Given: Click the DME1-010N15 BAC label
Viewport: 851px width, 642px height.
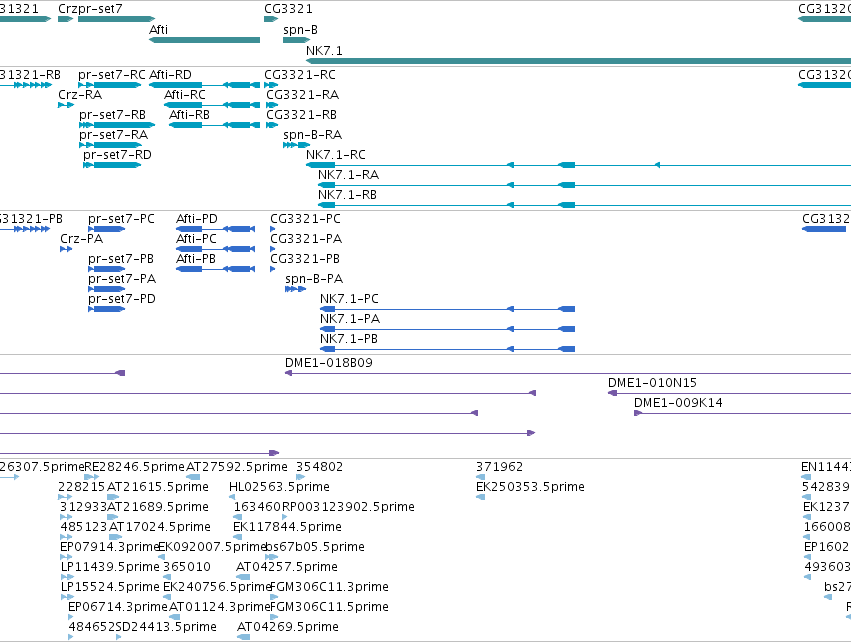Looking at the screenshot, I should (652, 383).
